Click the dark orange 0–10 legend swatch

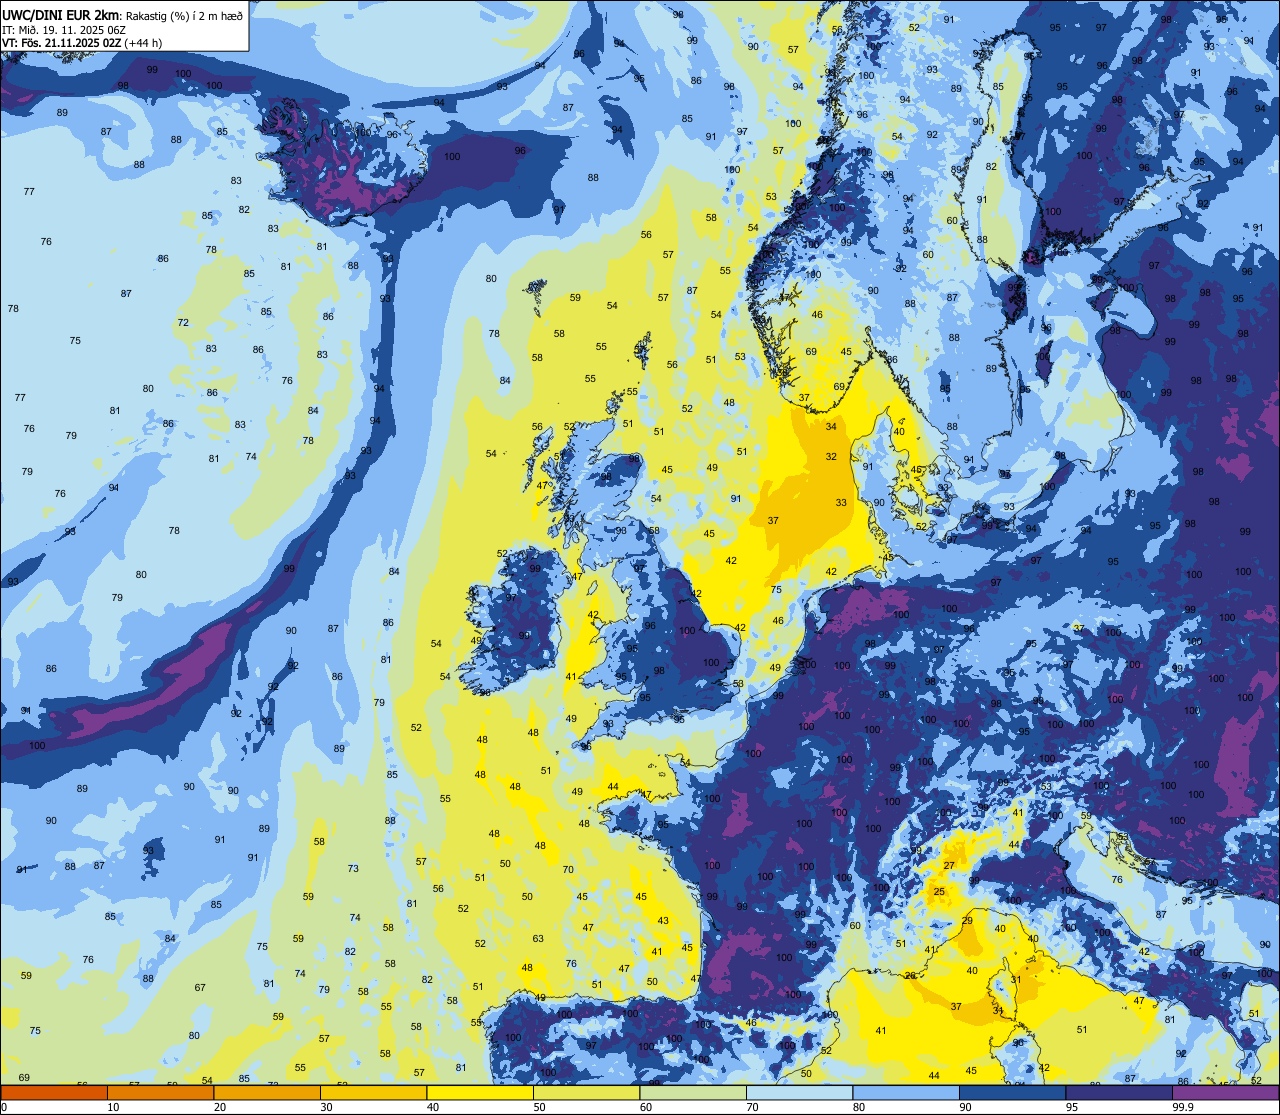tap(54, 1092)
